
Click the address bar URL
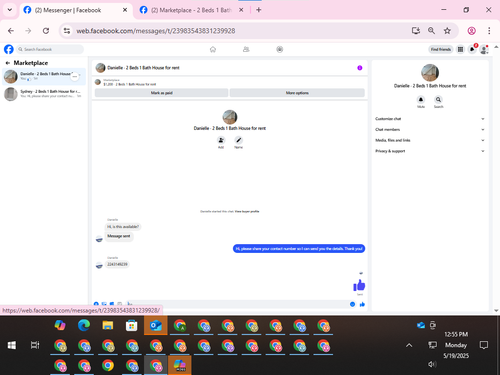156,31
